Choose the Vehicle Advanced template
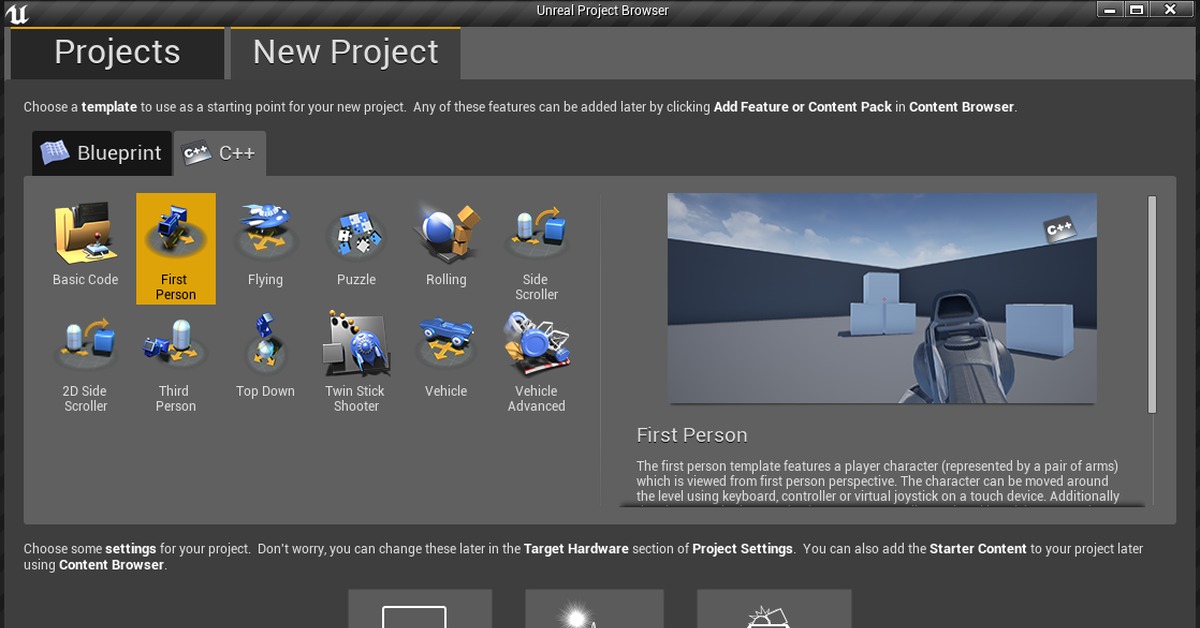 [x=536, y=360]
